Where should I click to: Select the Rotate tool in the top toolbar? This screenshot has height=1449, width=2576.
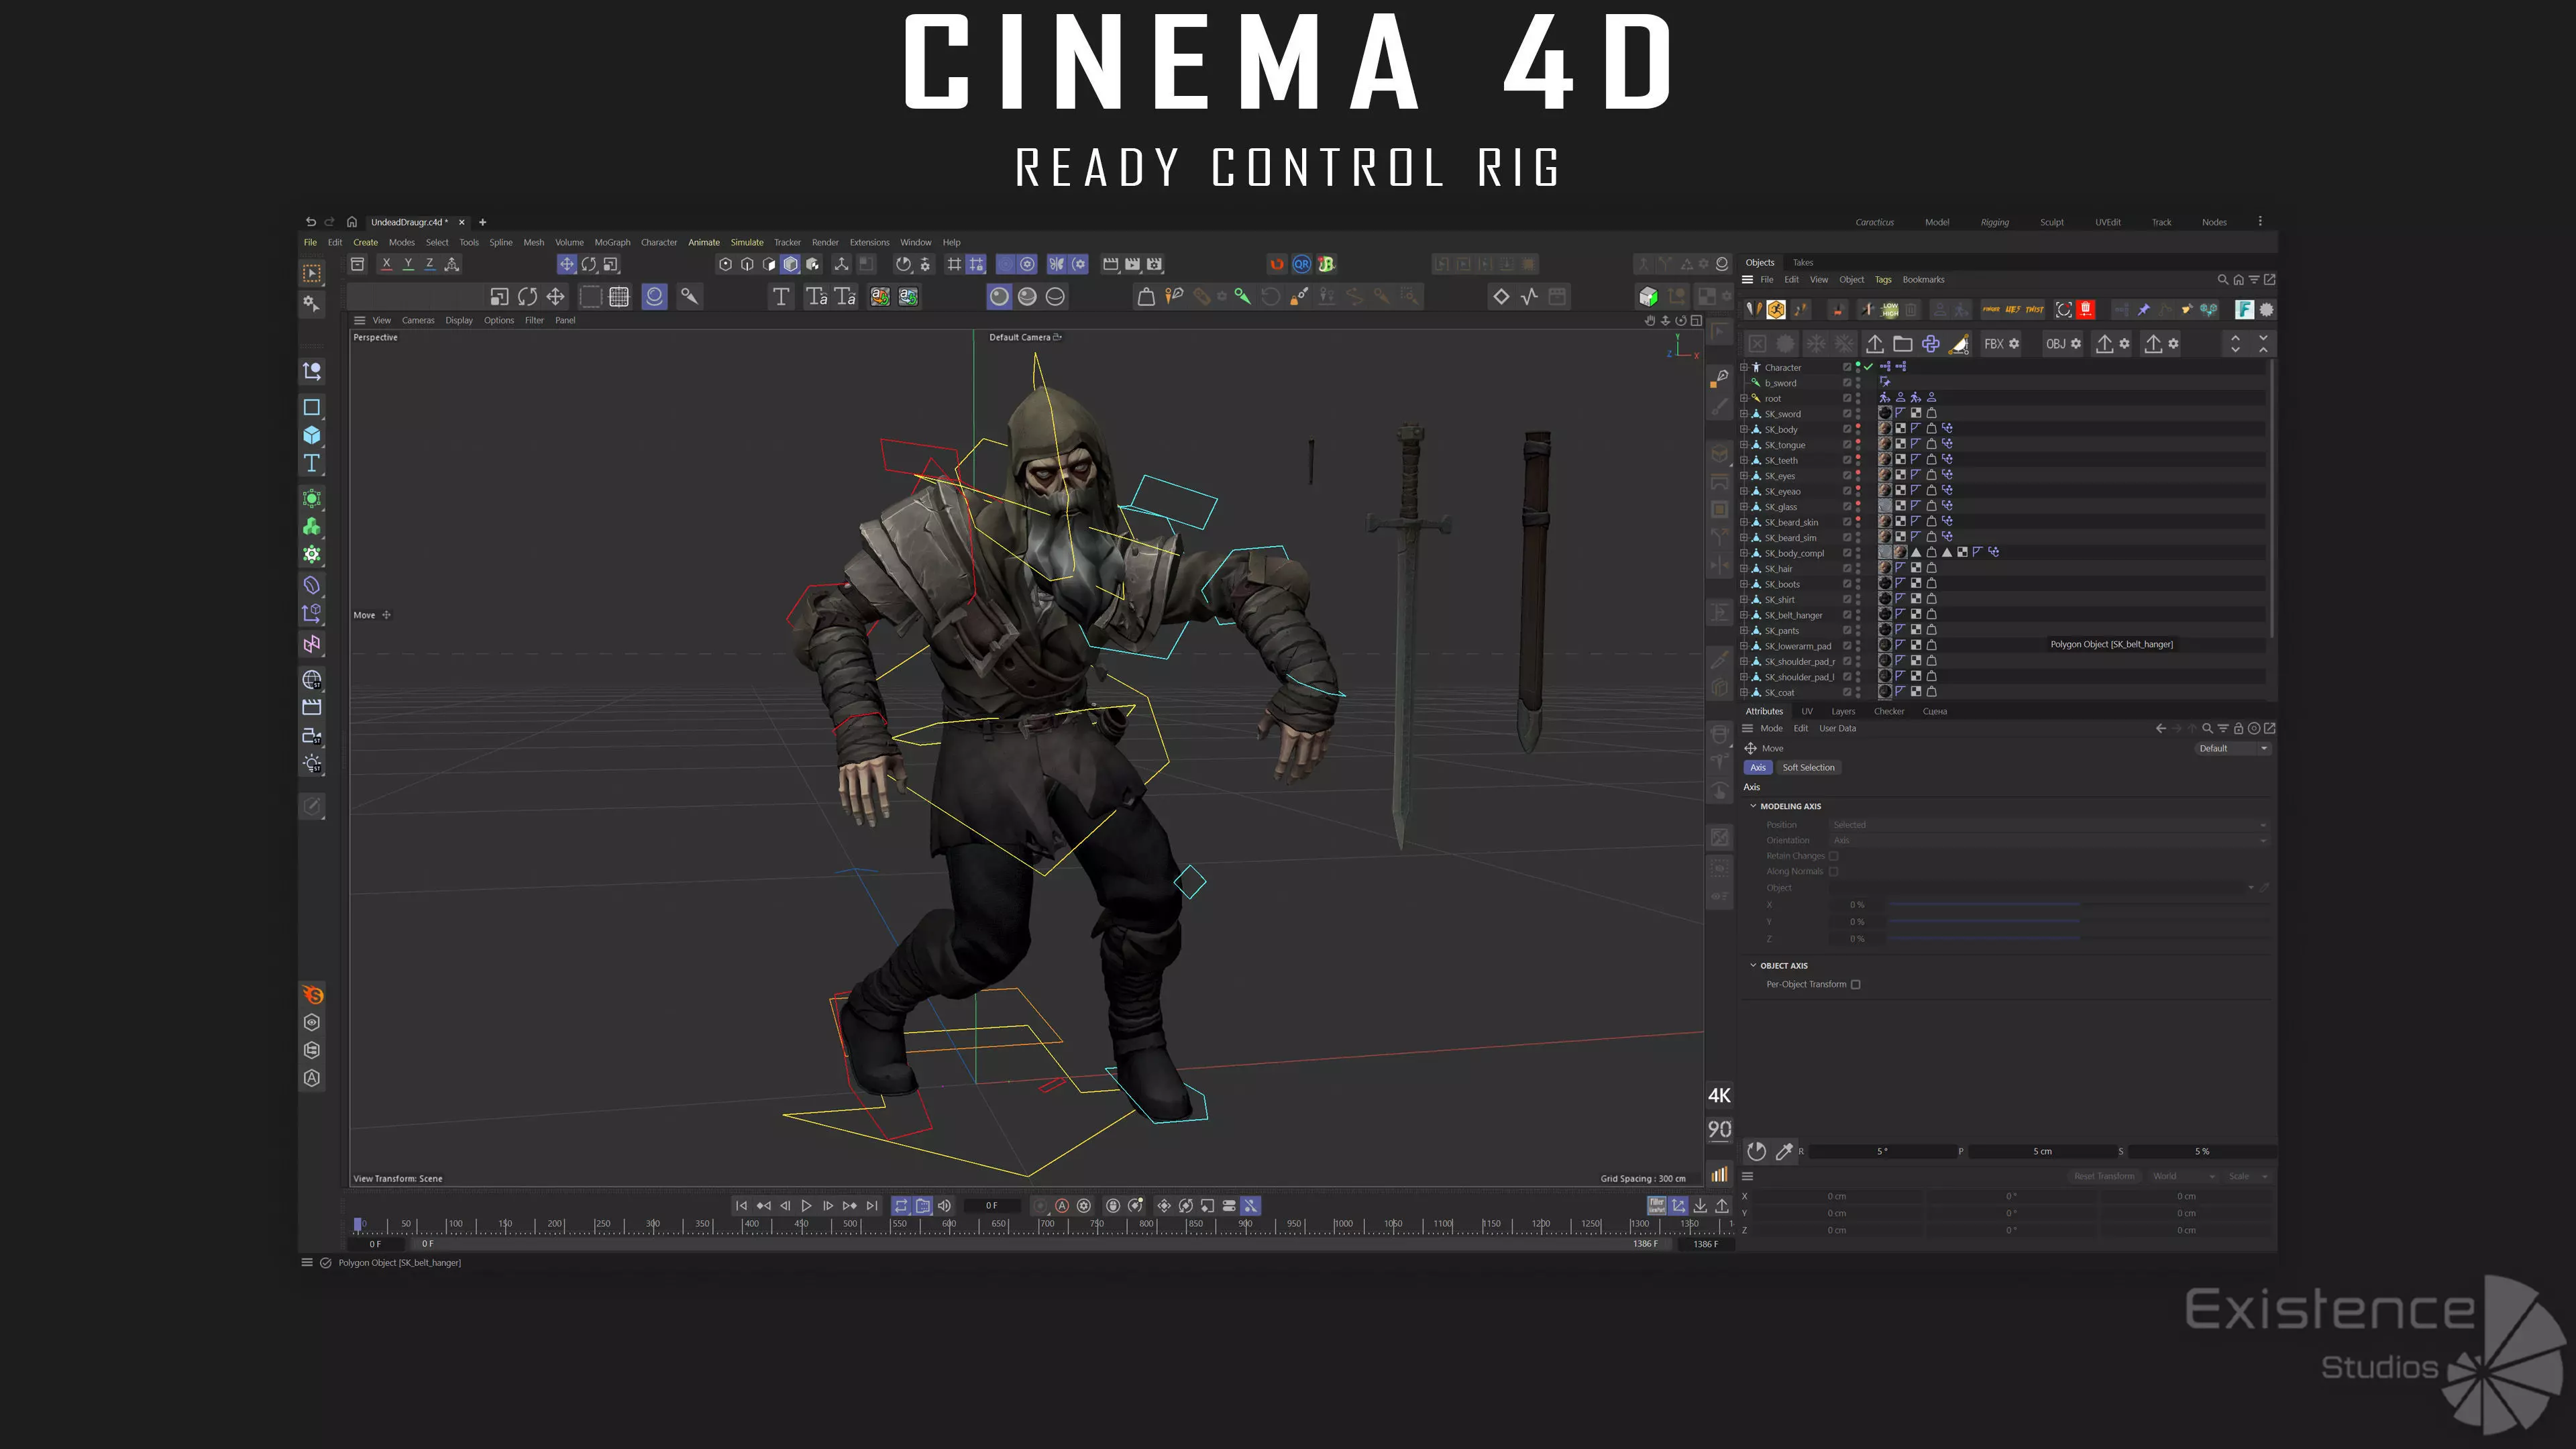point(588,264)
